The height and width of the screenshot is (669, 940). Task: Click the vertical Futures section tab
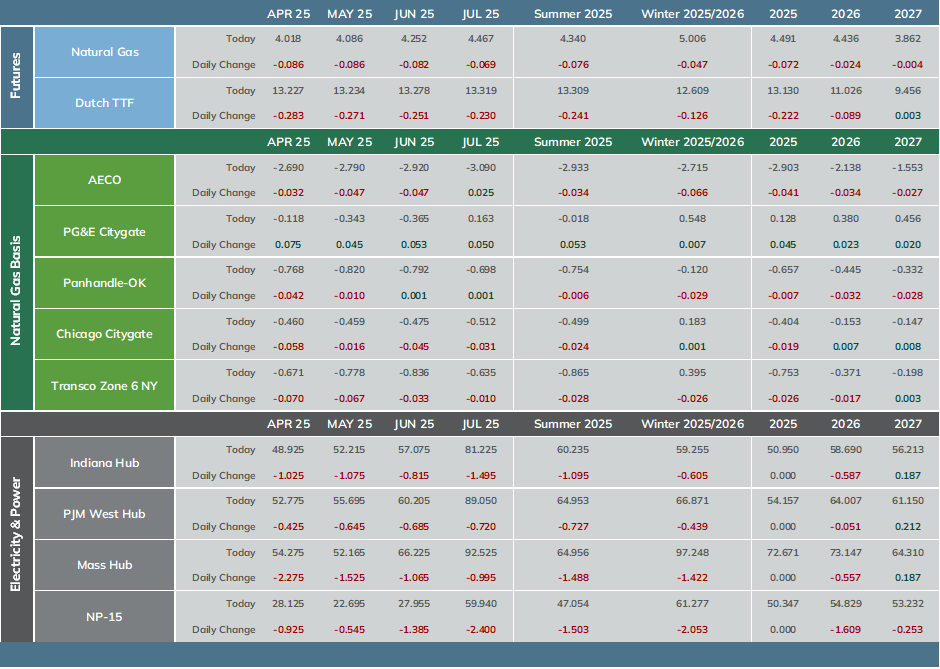tap(17, 77)
